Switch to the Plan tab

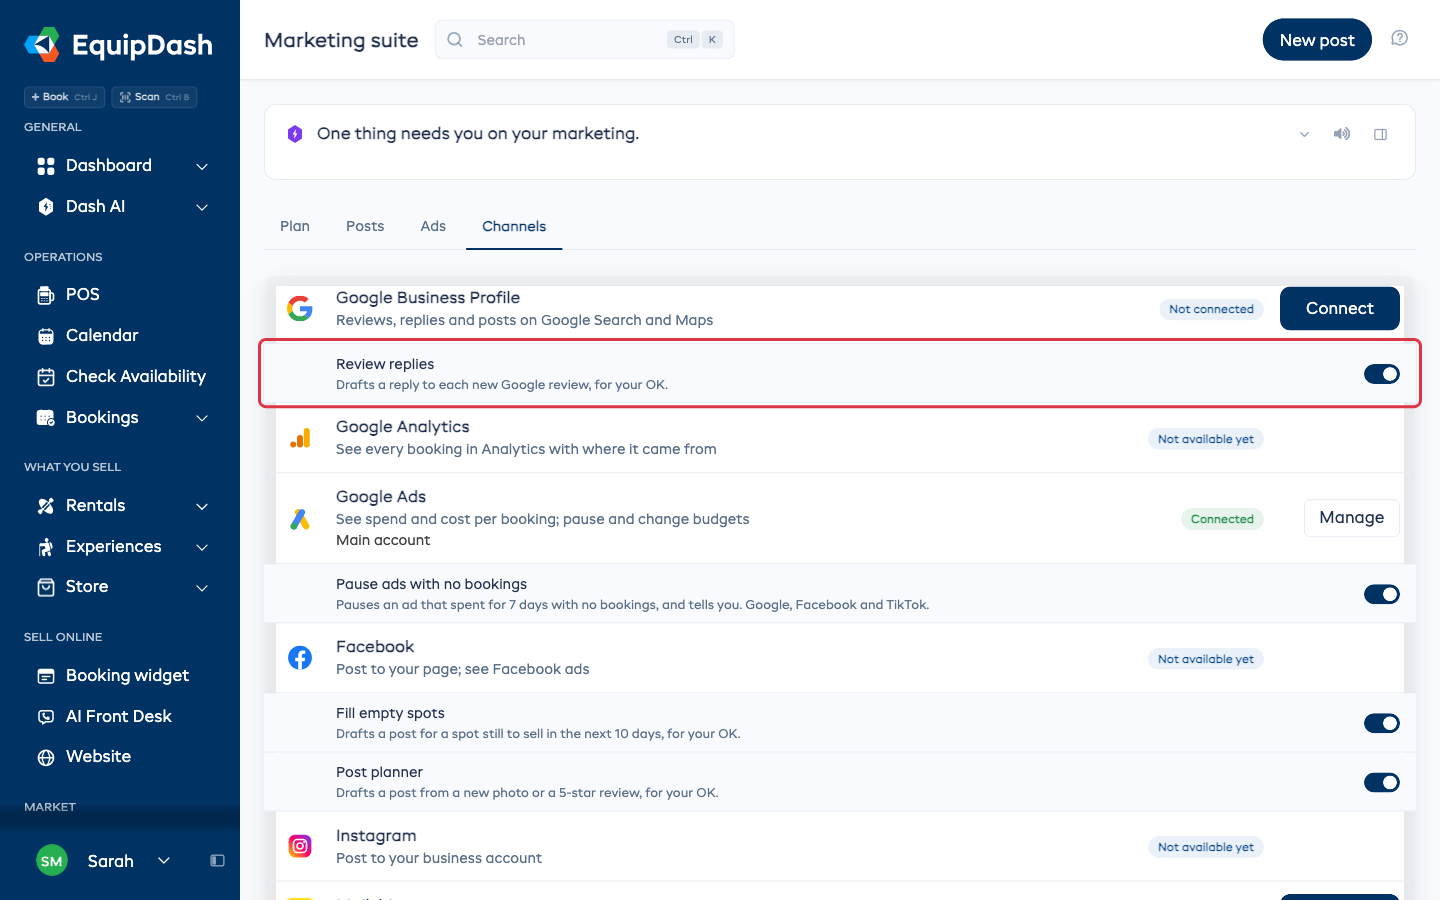click(x=295, y=226)
